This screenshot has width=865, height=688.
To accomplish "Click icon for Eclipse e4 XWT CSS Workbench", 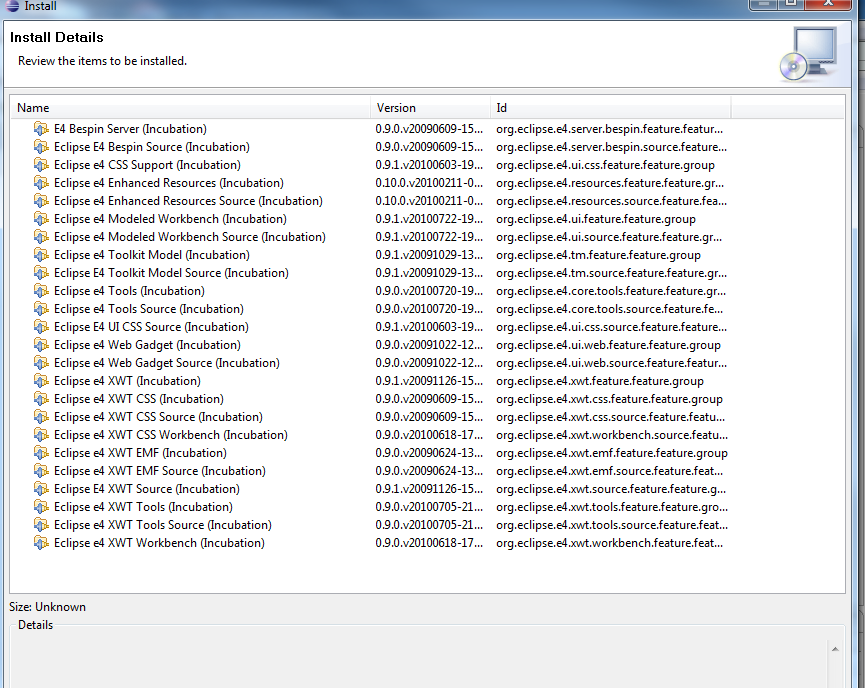I will (41, 435).
